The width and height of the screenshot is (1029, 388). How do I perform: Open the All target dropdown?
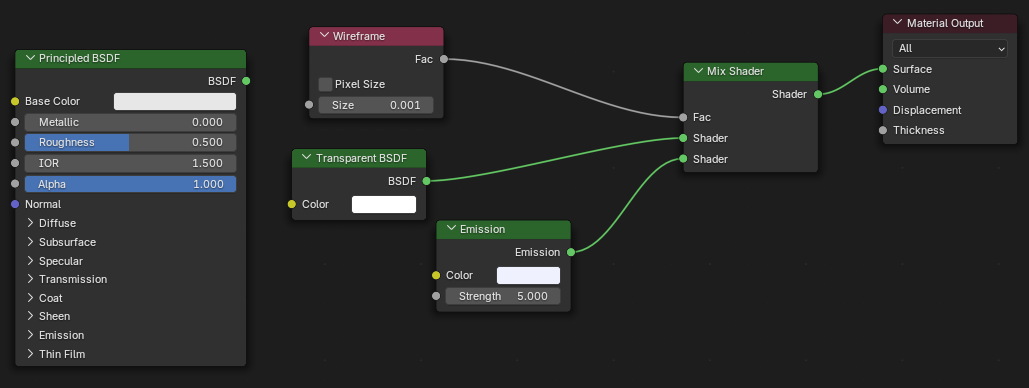tap(950, 49)
